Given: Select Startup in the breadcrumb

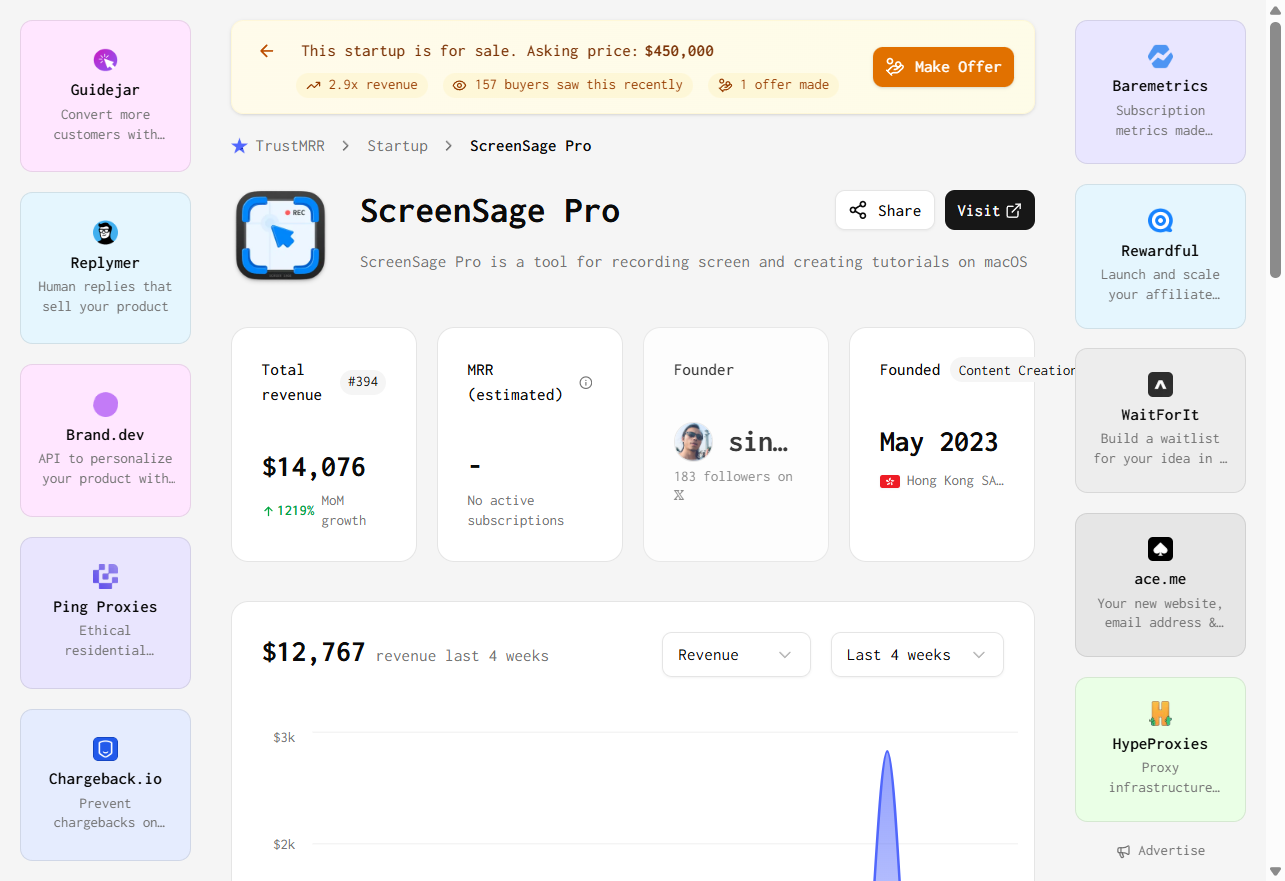Looking at the screenshot, I should point(398,145).
